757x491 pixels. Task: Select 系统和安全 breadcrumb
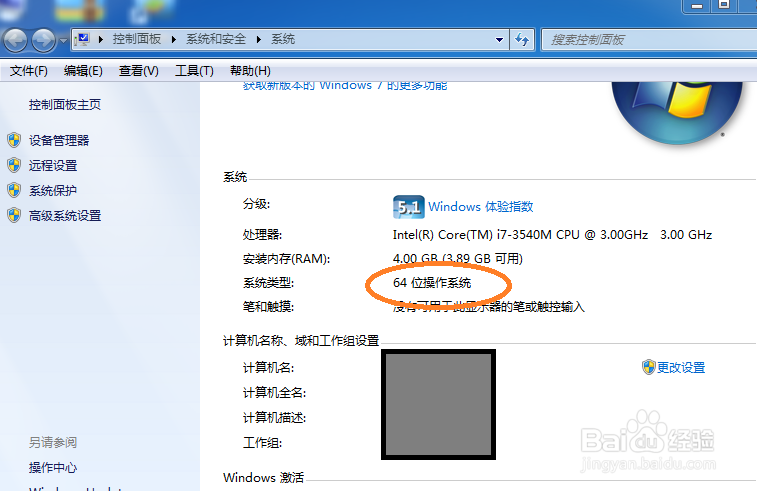pyautogui.click(x=216, y=39)
